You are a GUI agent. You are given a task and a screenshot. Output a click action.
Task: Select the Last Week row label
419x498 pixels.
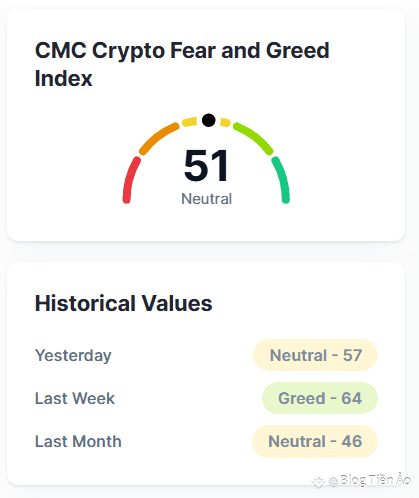(x=75, y=398)
